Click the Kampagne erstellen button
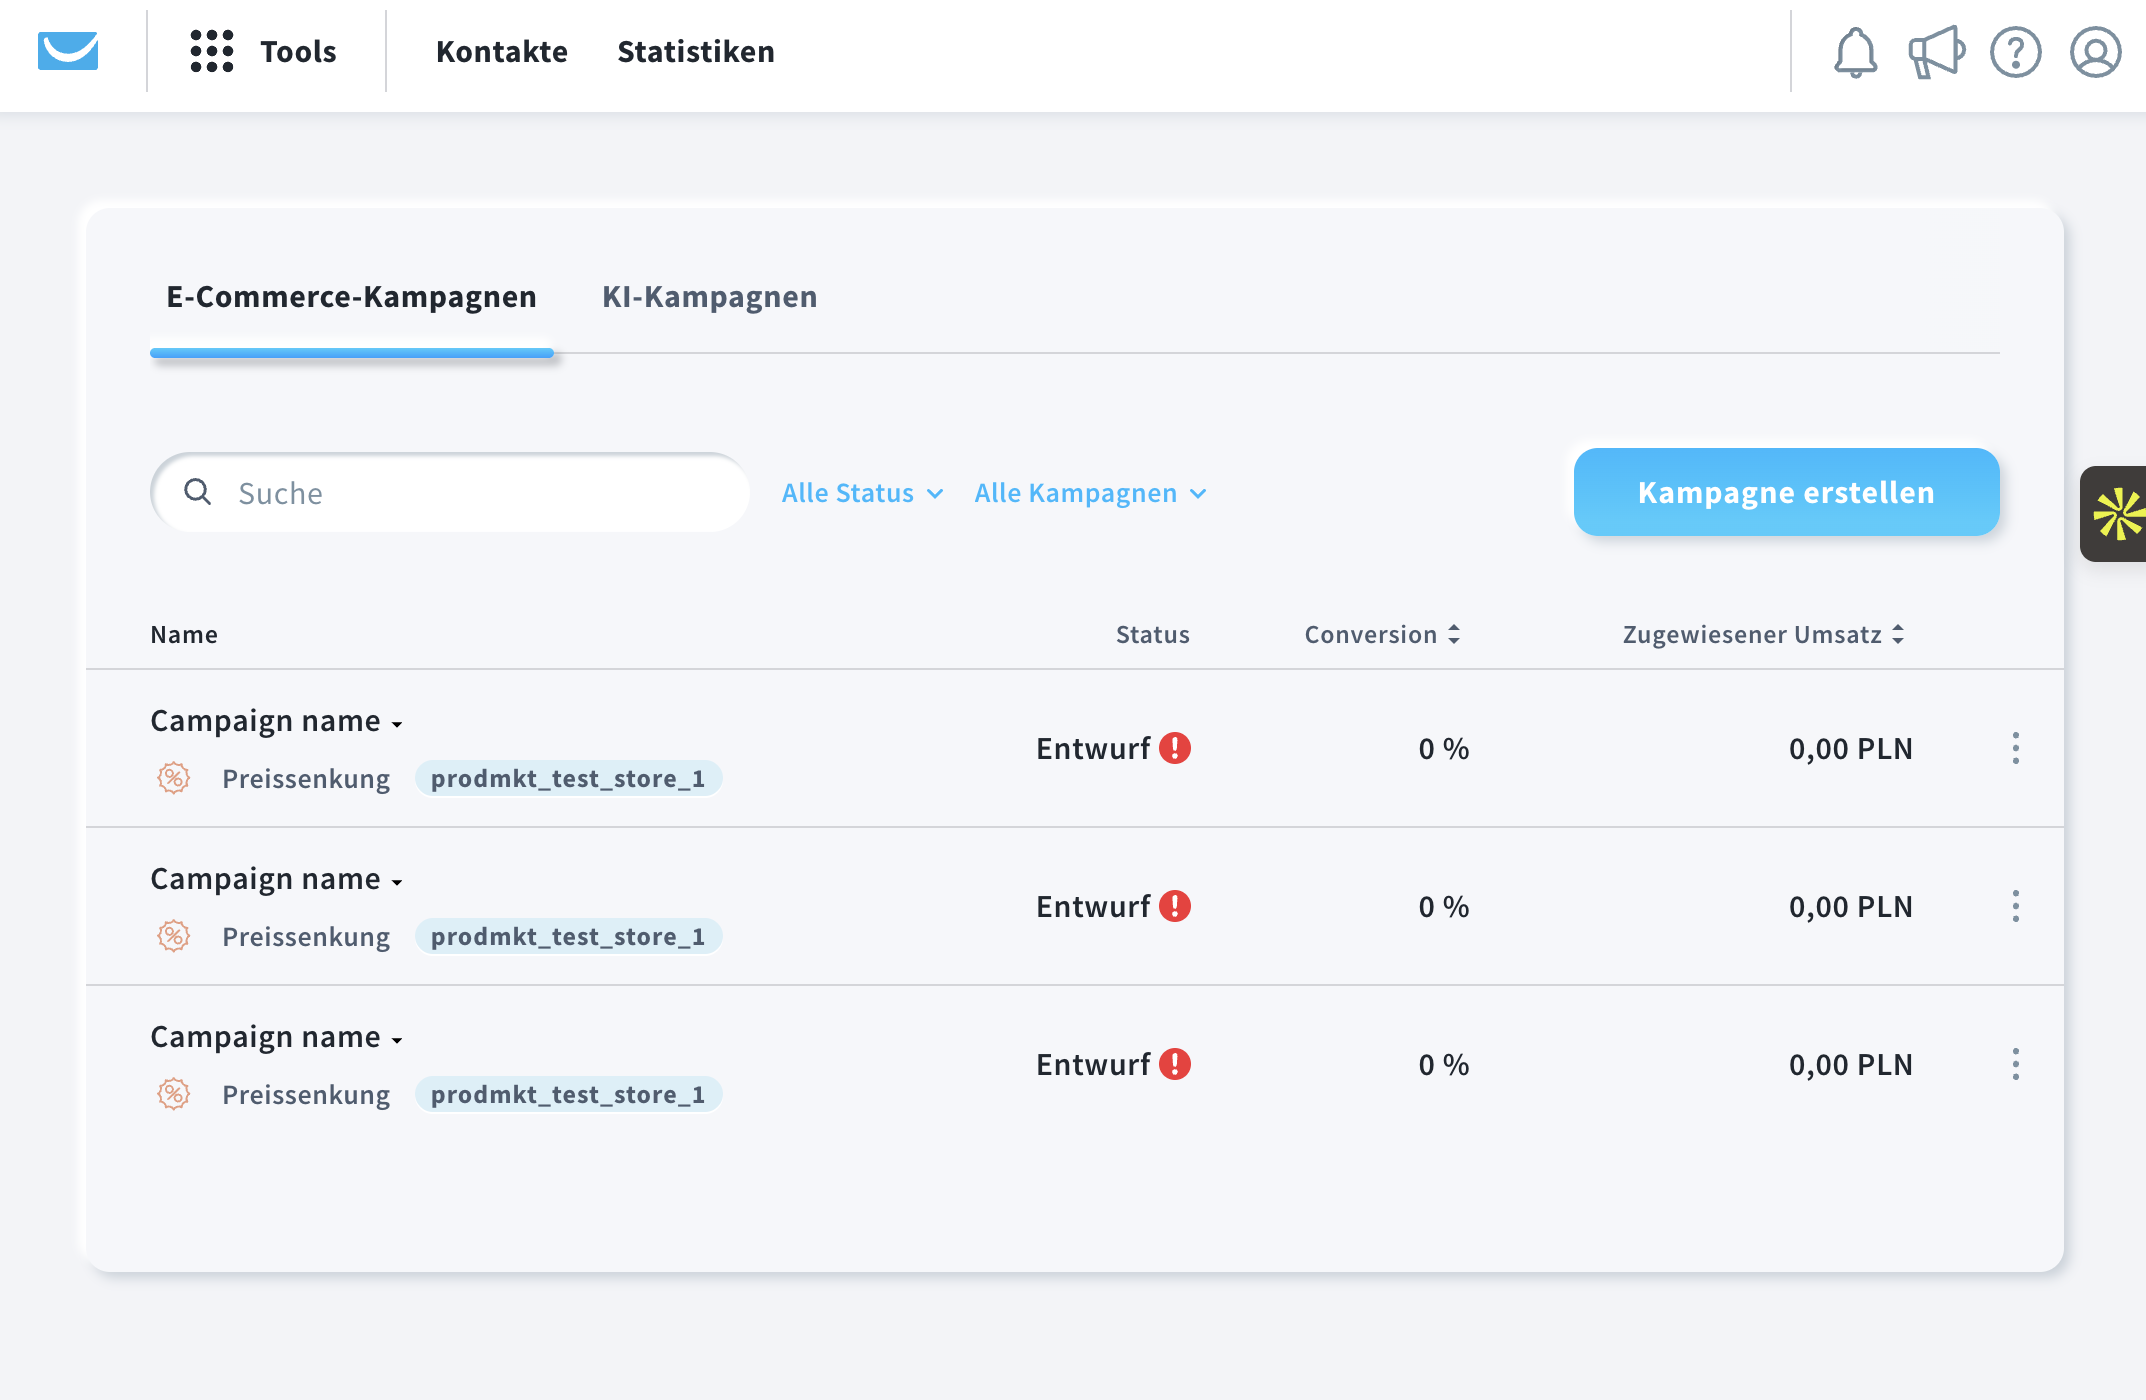The image size is (2146, 1400). [x=1786, y=492]
